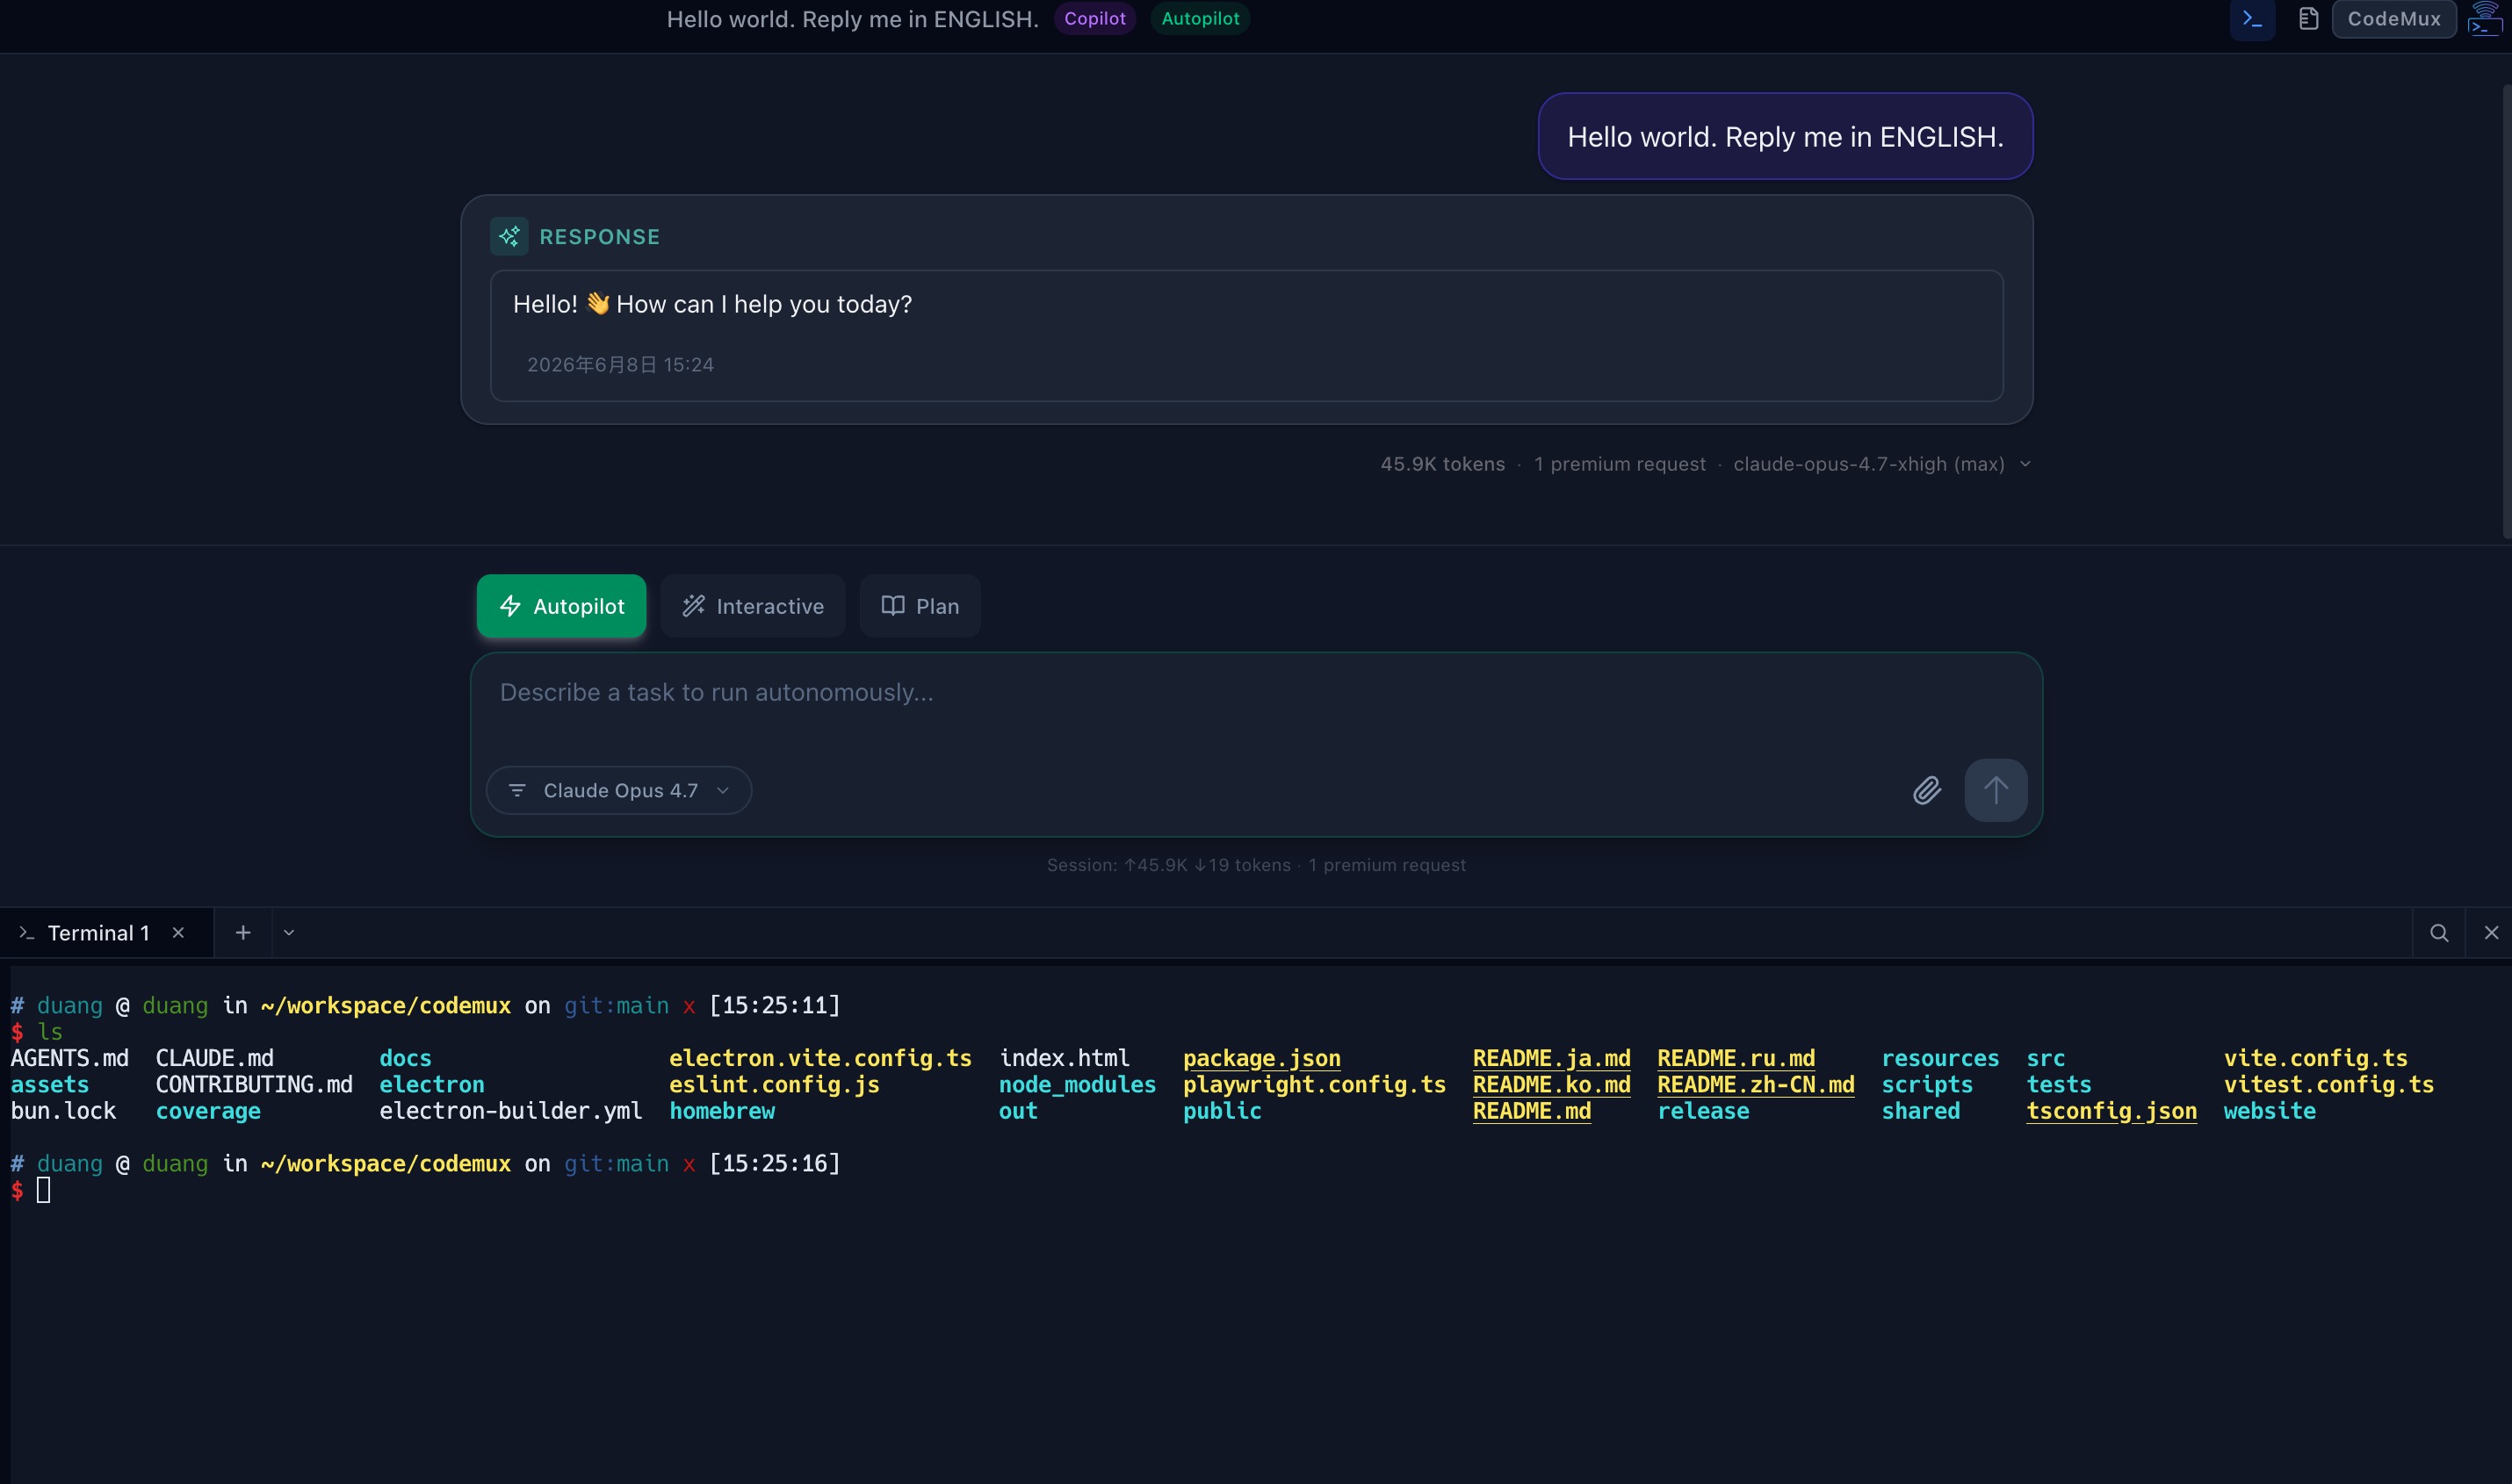The width and height of the screenshot is (2512, 1484).
Task: Click the sparkle icon next to RESPONSE
Action: (509, 237)
